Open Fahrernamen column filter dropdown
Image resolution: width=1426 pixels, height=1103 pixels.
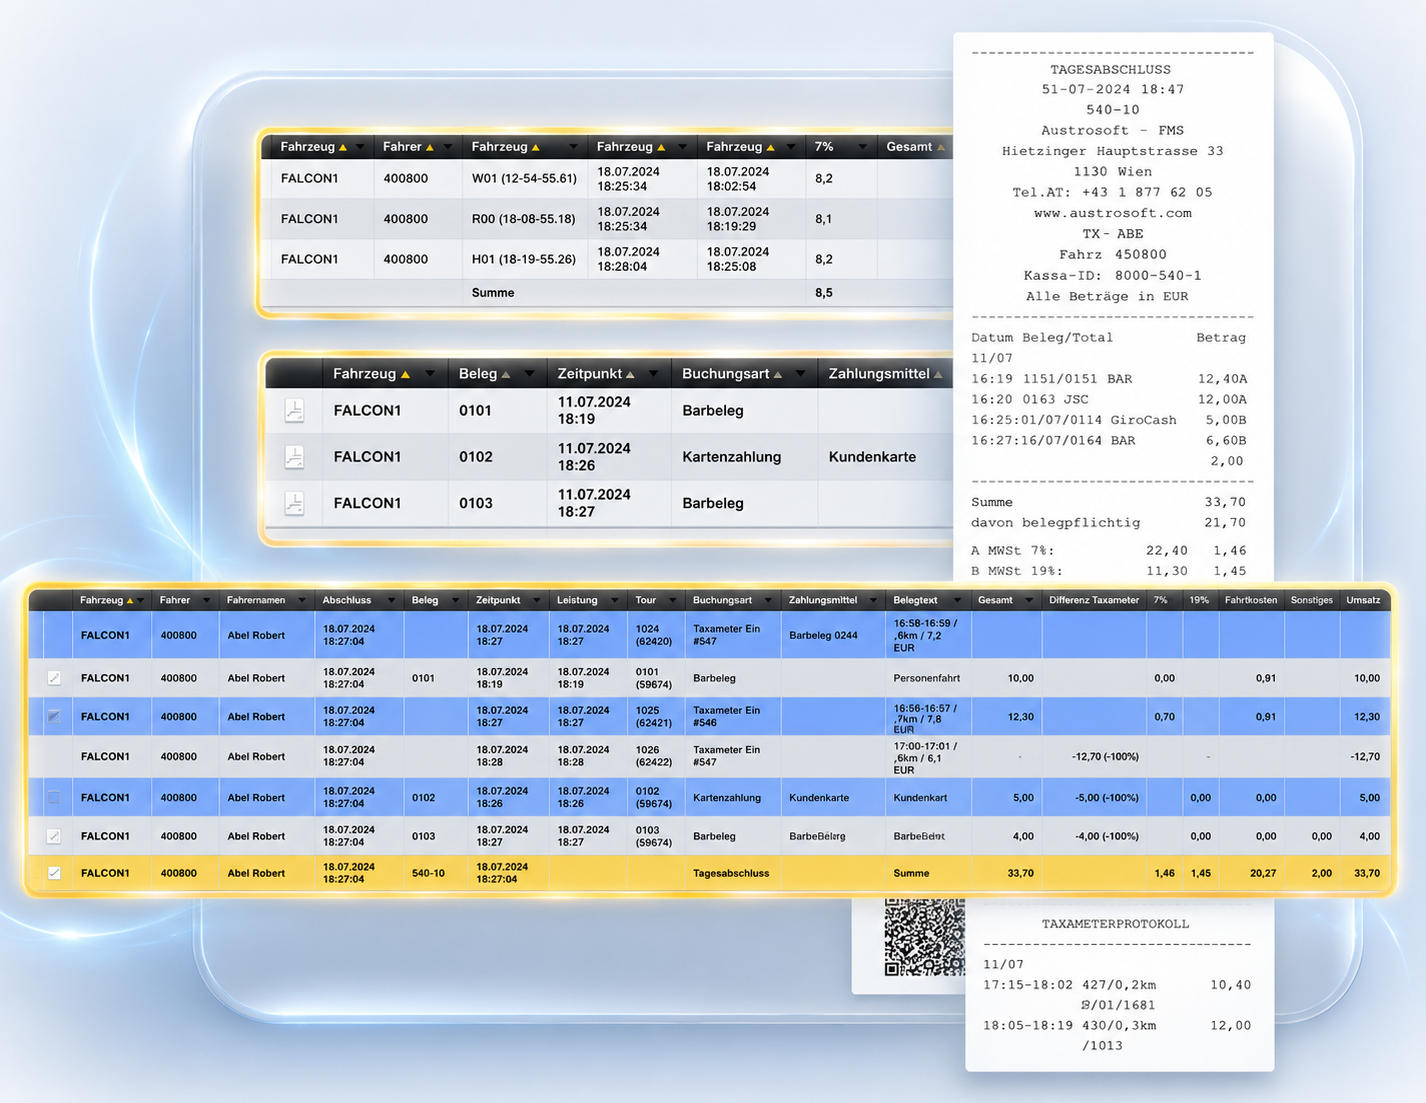(x=301, y=600)
